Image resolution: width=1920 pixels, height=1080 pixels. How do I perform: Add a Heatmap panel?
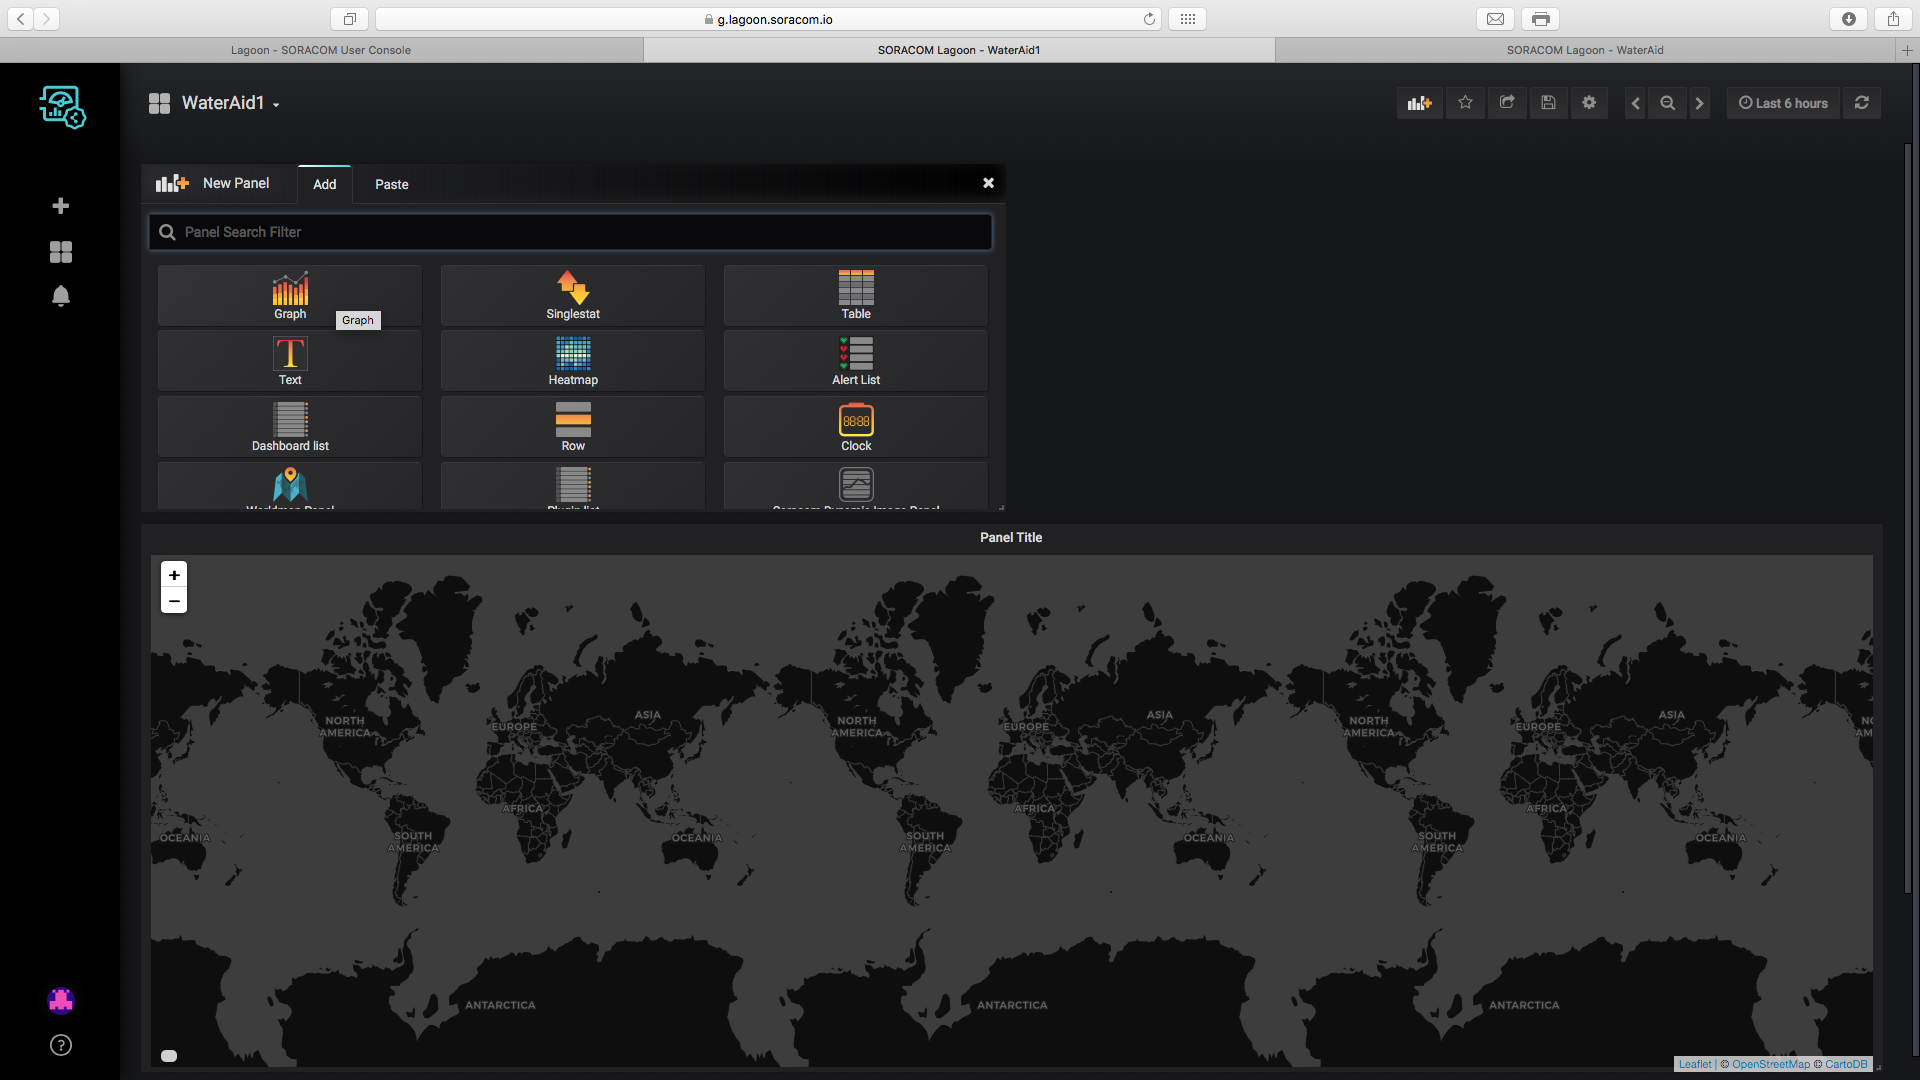tap(573, 361)
